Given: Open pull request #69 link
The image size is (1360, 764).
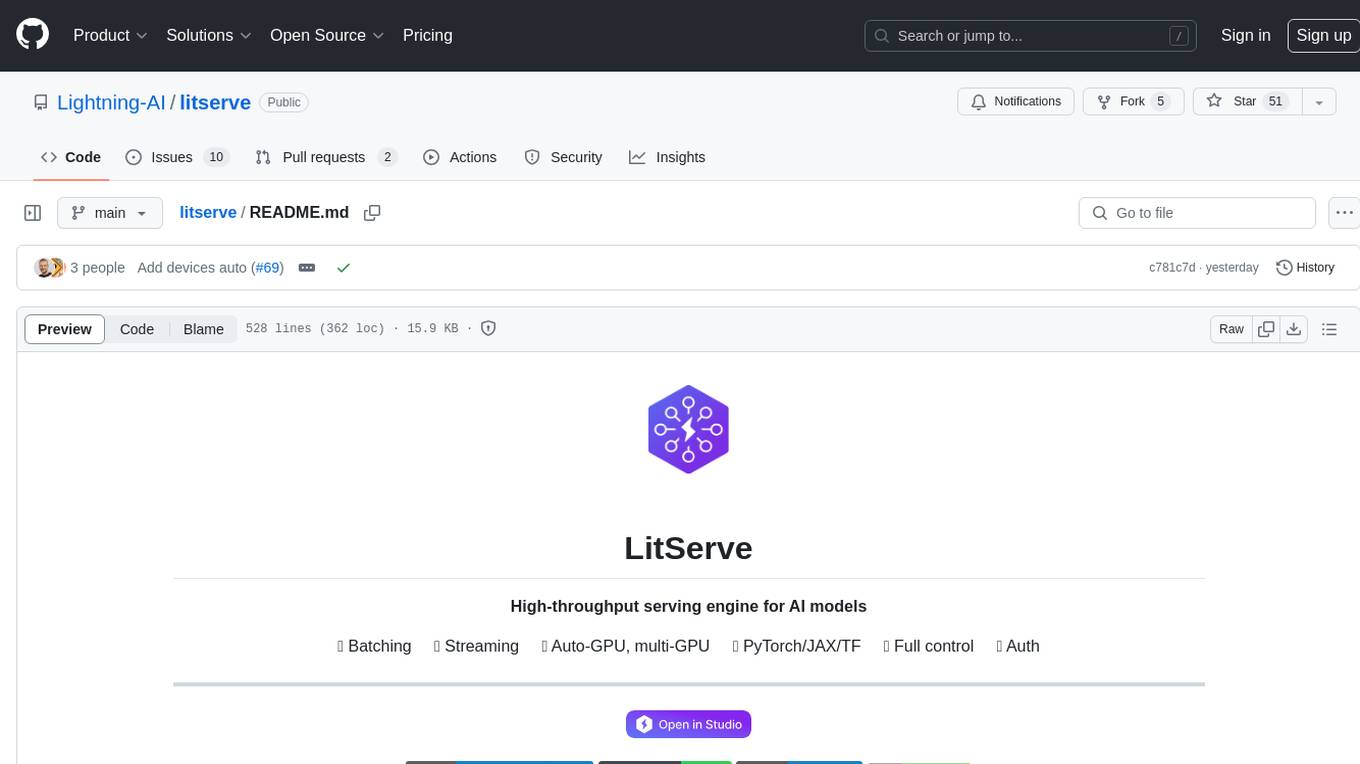Looking at the screenshot, I should pos(267,268).
